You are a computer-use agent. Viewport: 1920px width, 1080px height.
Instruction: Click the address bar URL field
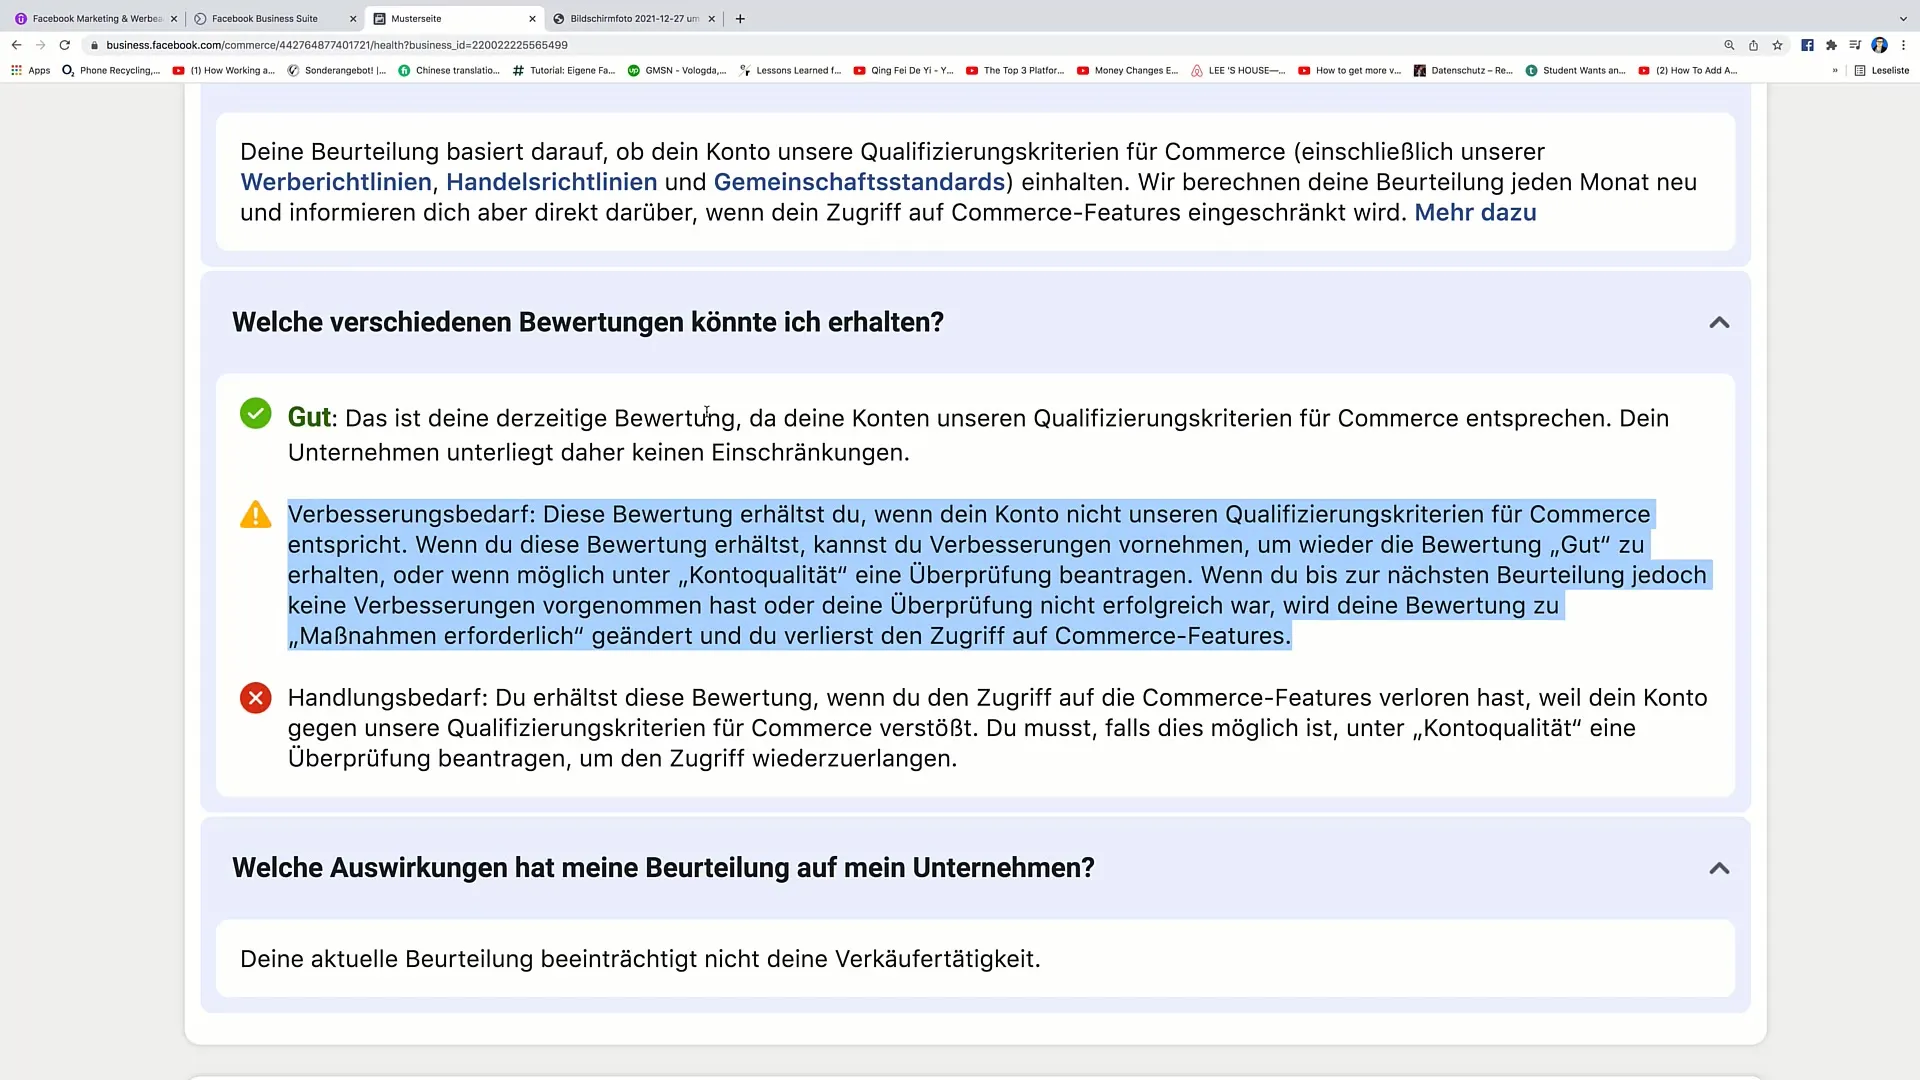(900, 45)
